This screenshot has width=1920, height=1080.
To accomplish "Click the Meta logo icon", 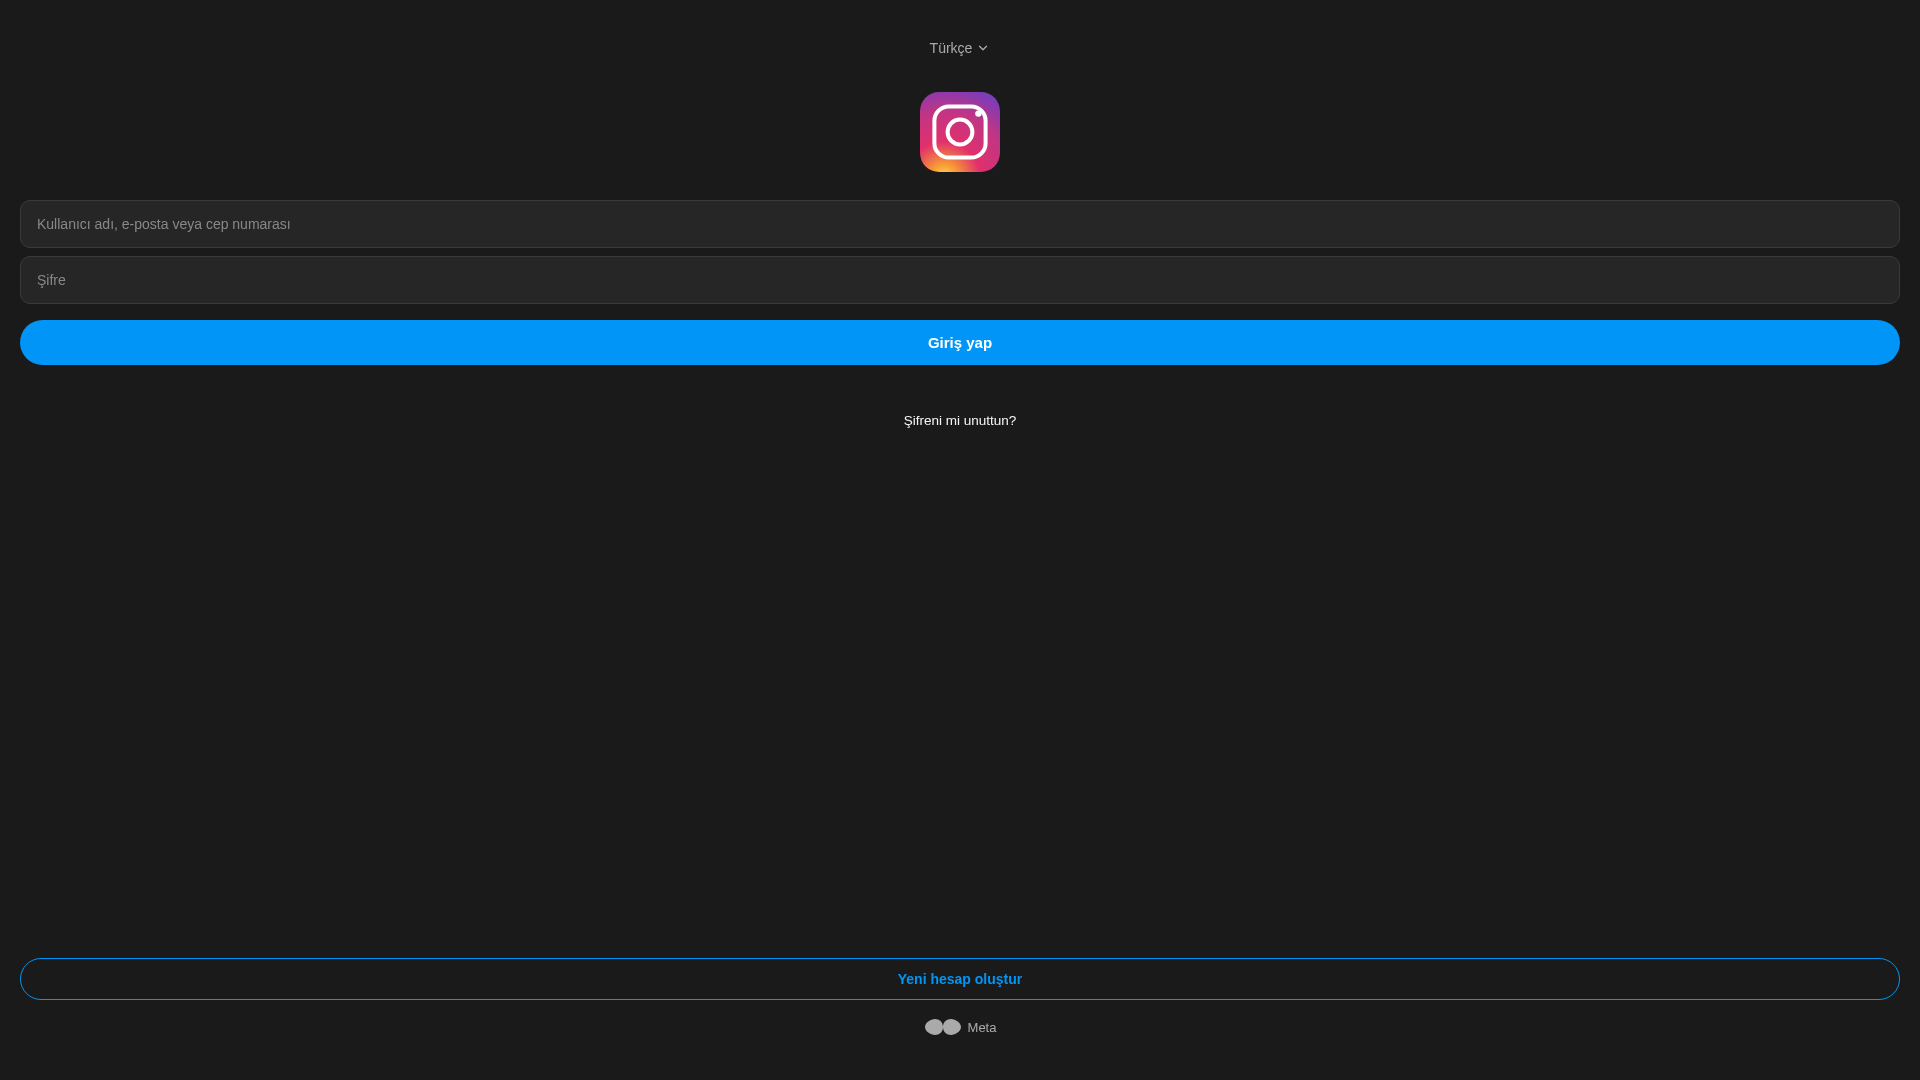I will 943,1027.
